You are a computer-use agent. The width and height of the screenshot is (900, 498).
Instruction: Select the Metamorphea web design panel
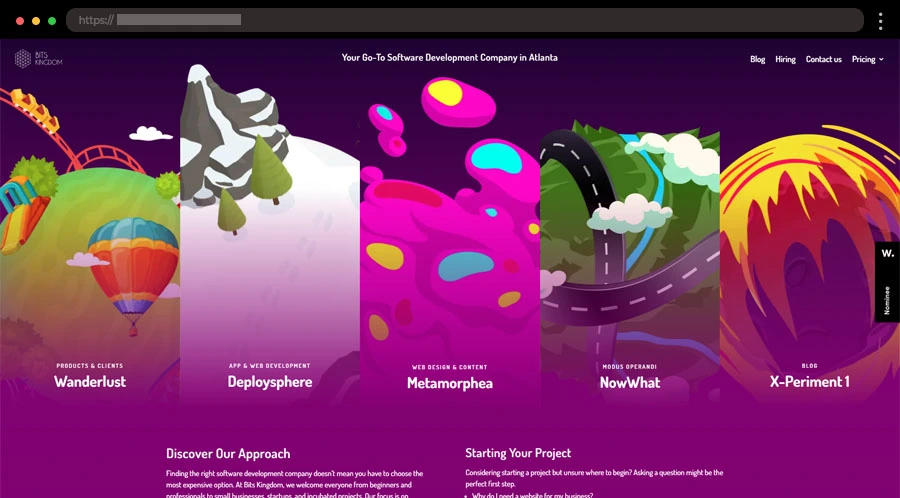point(450,382)
